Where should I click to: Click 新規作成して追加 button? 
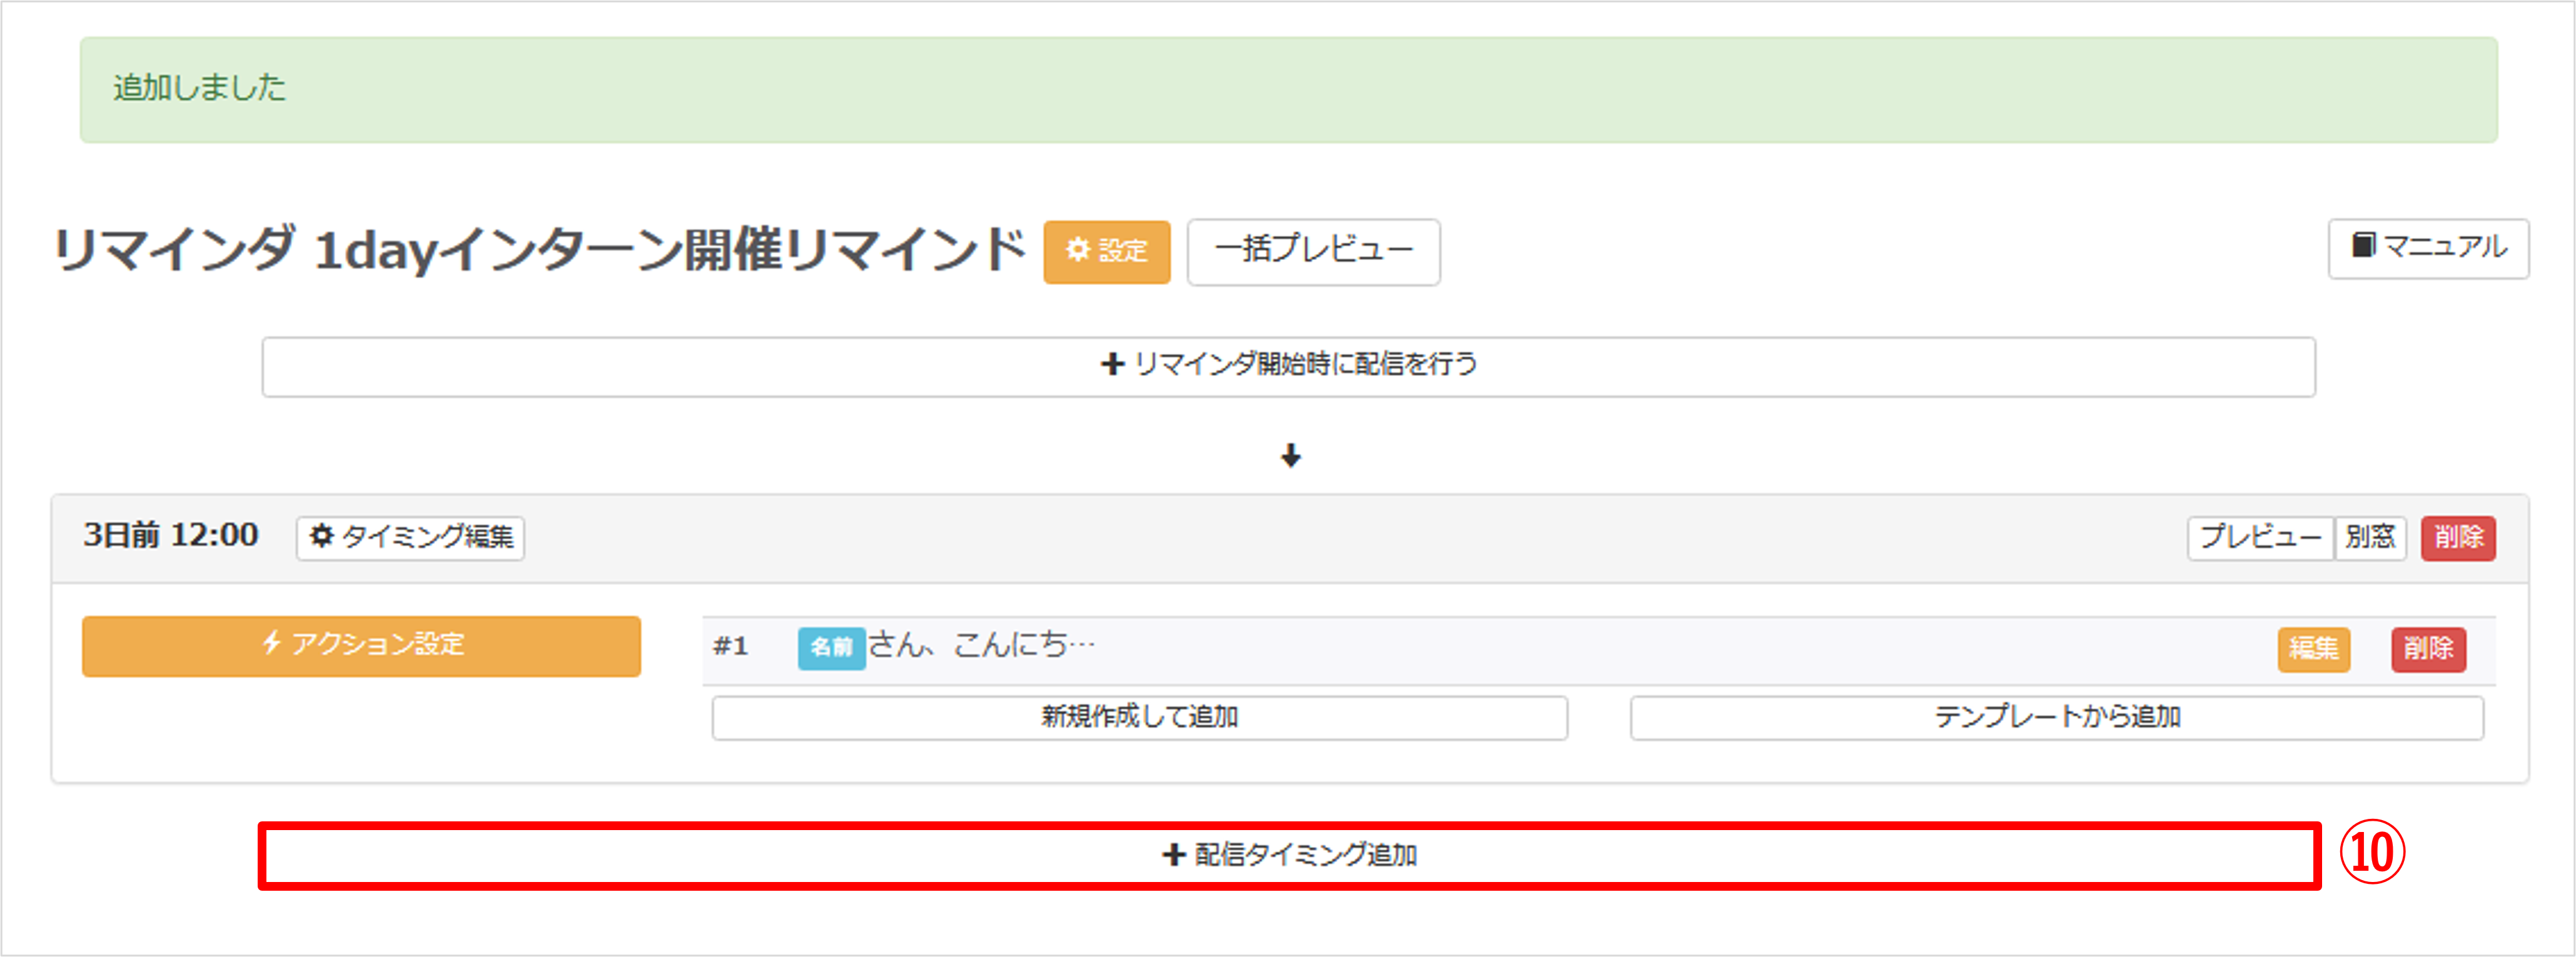[1139, 718]
